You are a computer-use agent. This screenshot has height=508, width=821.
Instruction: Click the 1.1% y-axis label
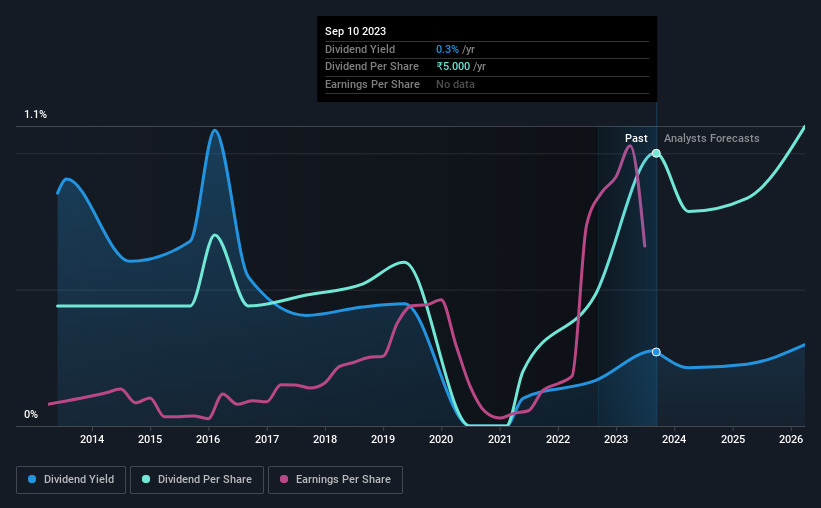(x=36, y=114)
